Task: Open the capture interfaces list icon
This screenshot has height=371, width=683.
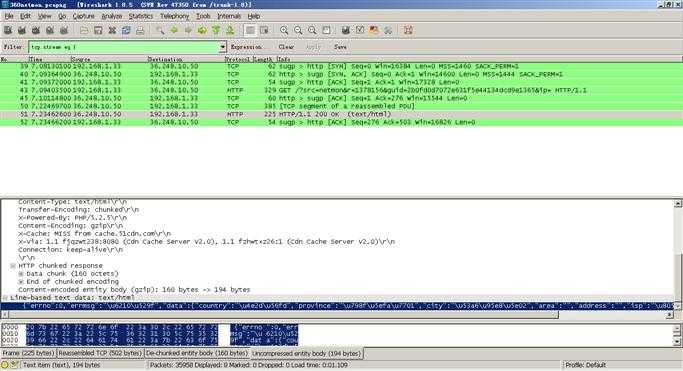Action: [8, 30]
